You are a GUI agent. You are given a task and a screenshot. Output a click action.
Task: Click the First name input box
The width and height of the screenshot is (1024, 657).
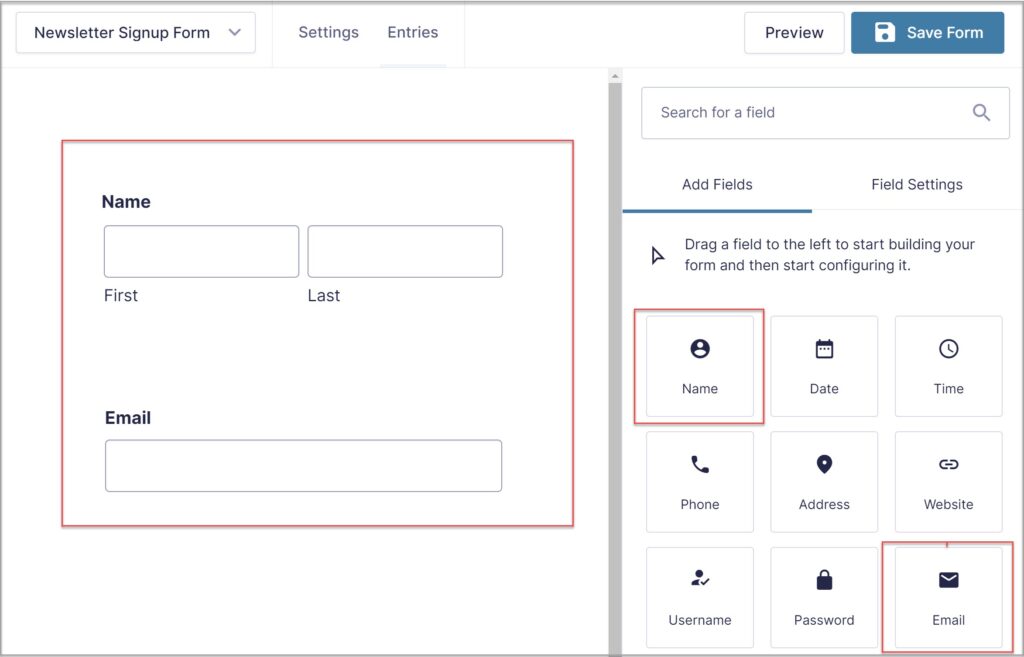tap(201, 251)
